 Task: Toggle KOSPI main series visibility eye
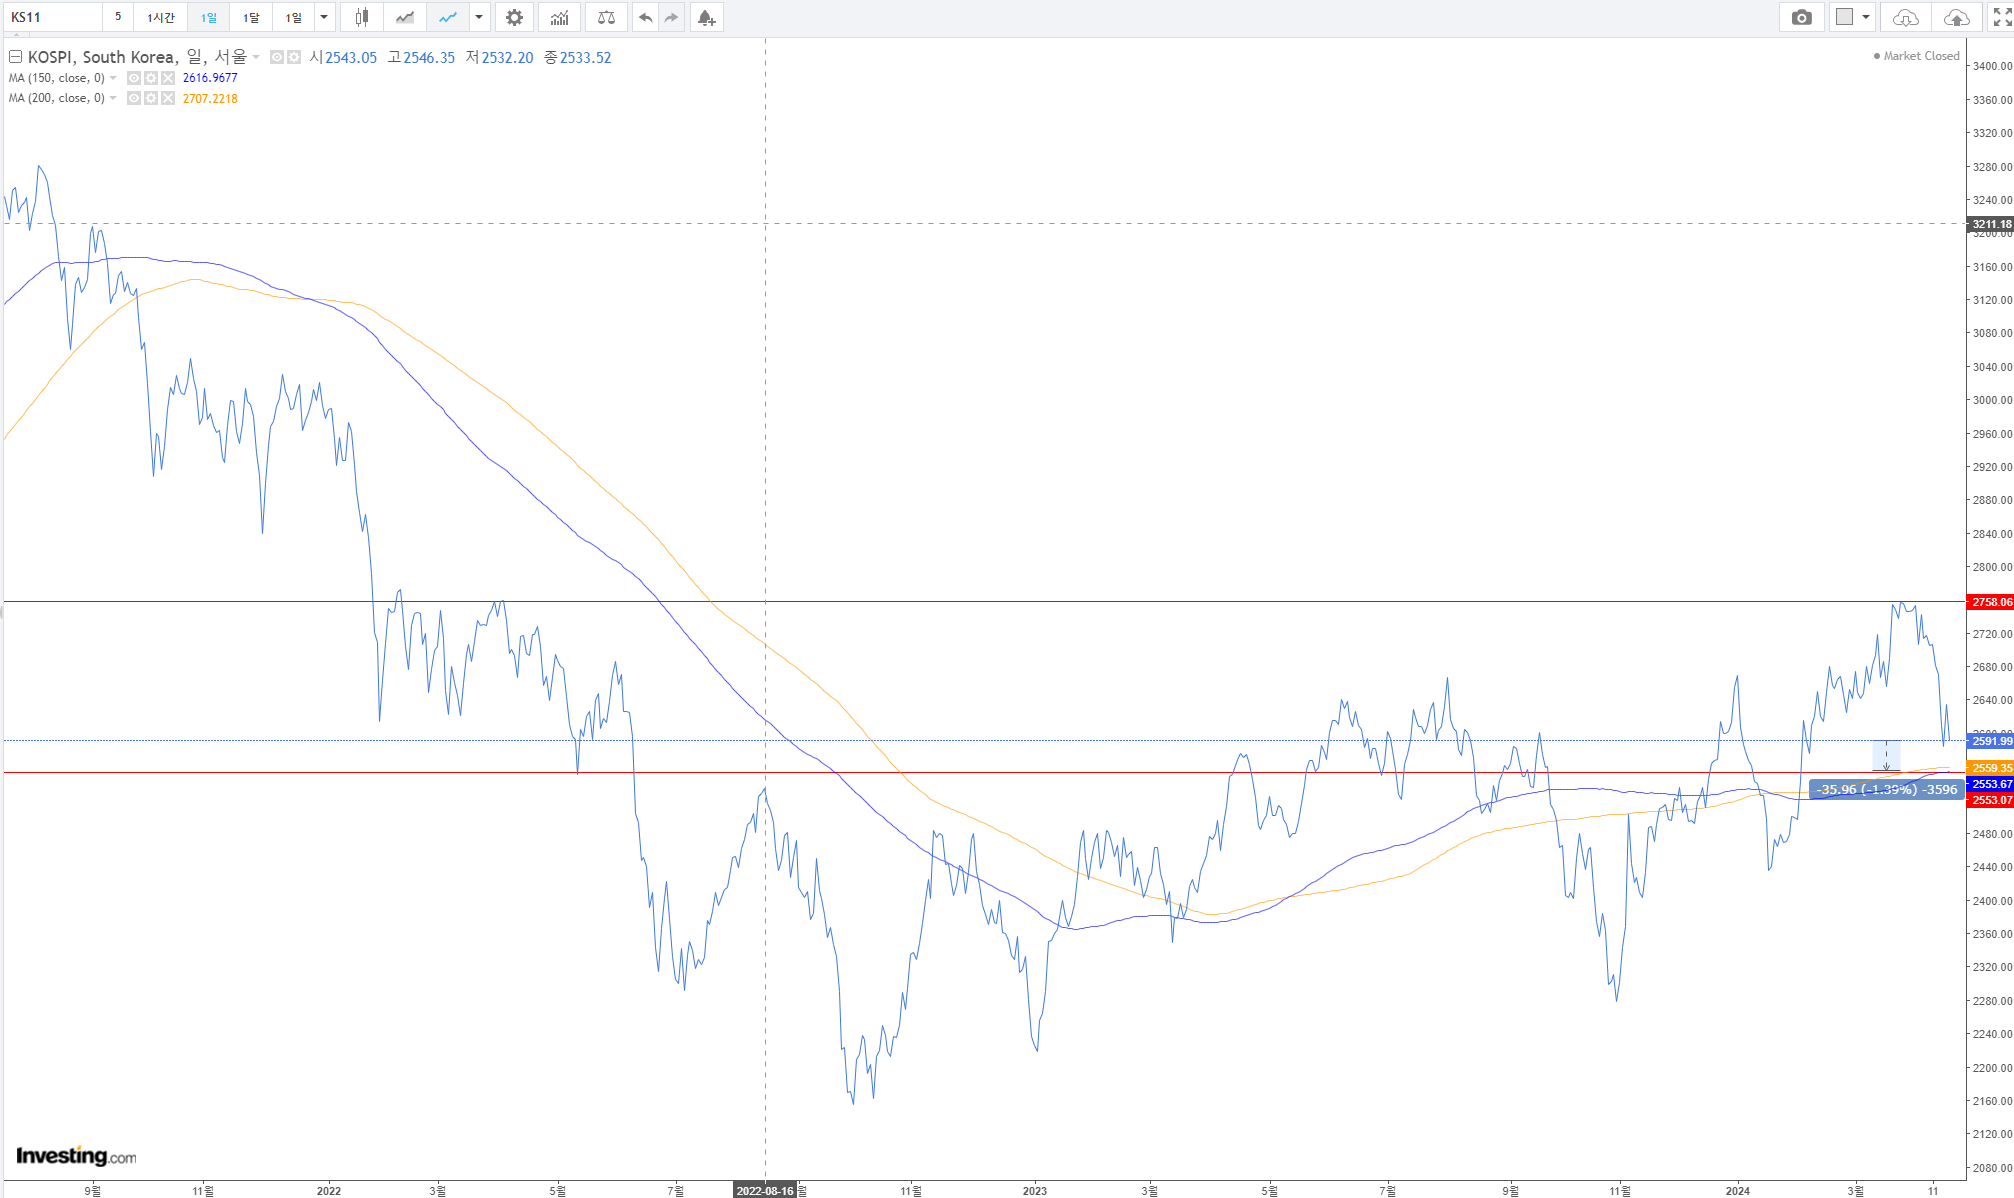[x=277, y=57]
